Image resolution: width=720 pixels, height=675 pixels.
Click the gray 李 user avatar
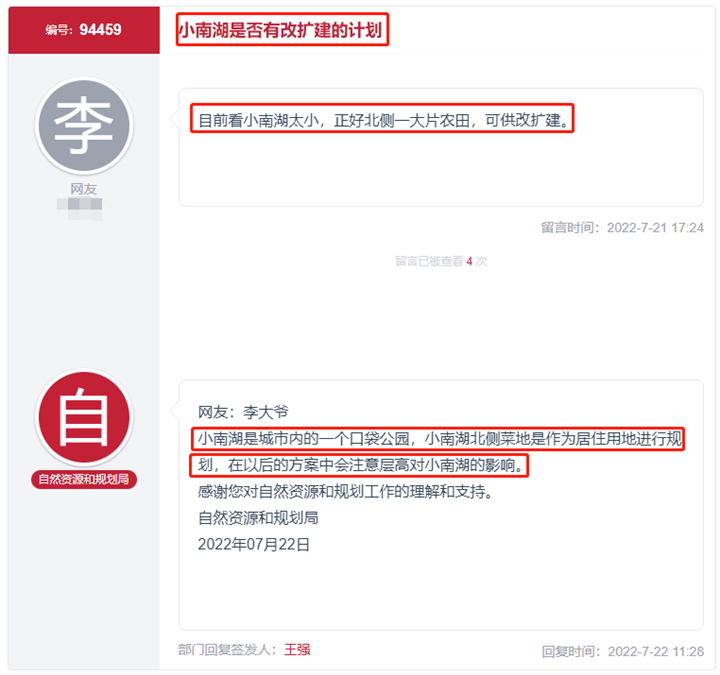point(84,126)
